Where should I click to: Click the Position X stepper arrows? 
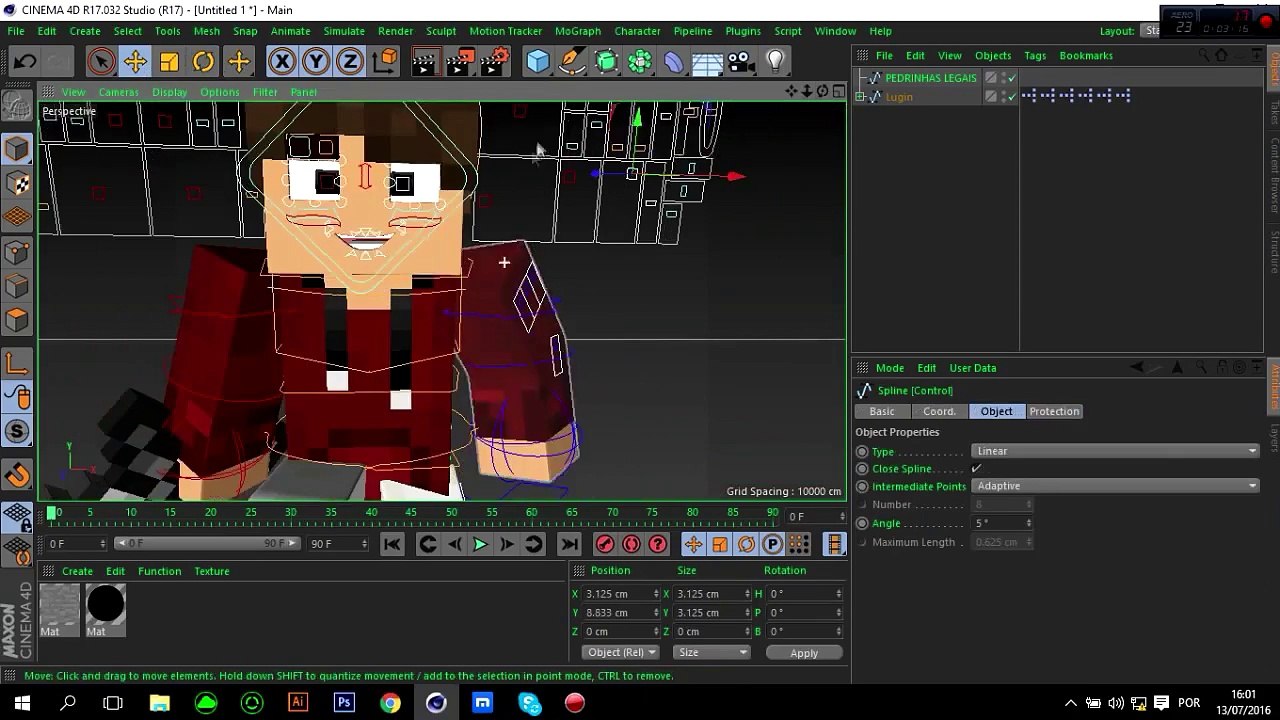click(656, 594)
